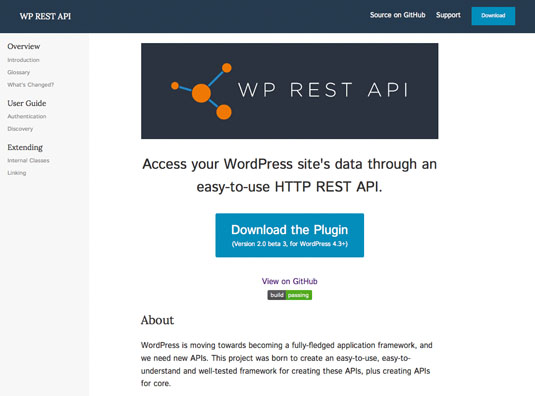This screenshot has width=535, height=396.
Task: Open the Glossary sidebar link
Action: coord(19,72)
